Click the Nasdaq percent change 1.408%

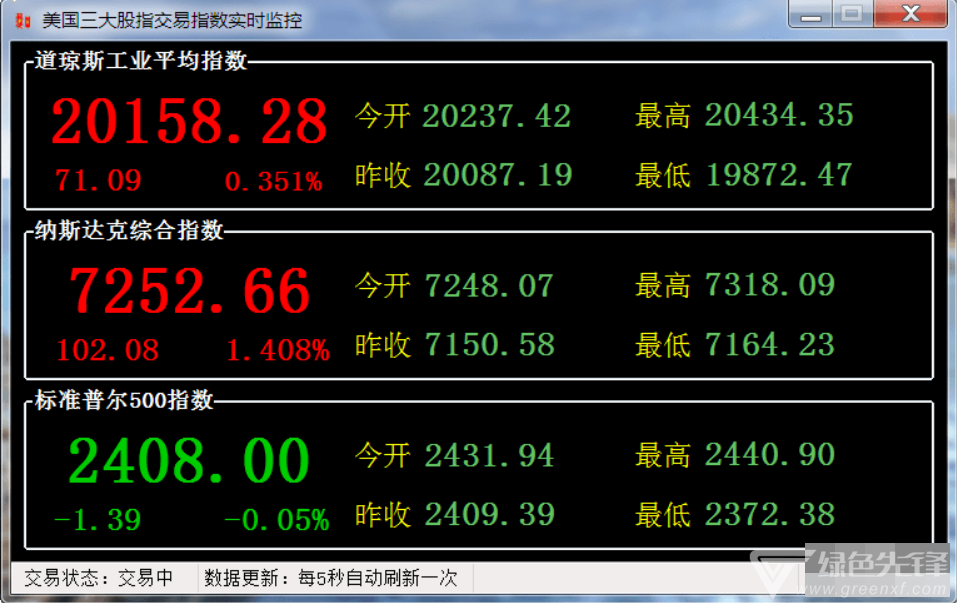(278, 350)
